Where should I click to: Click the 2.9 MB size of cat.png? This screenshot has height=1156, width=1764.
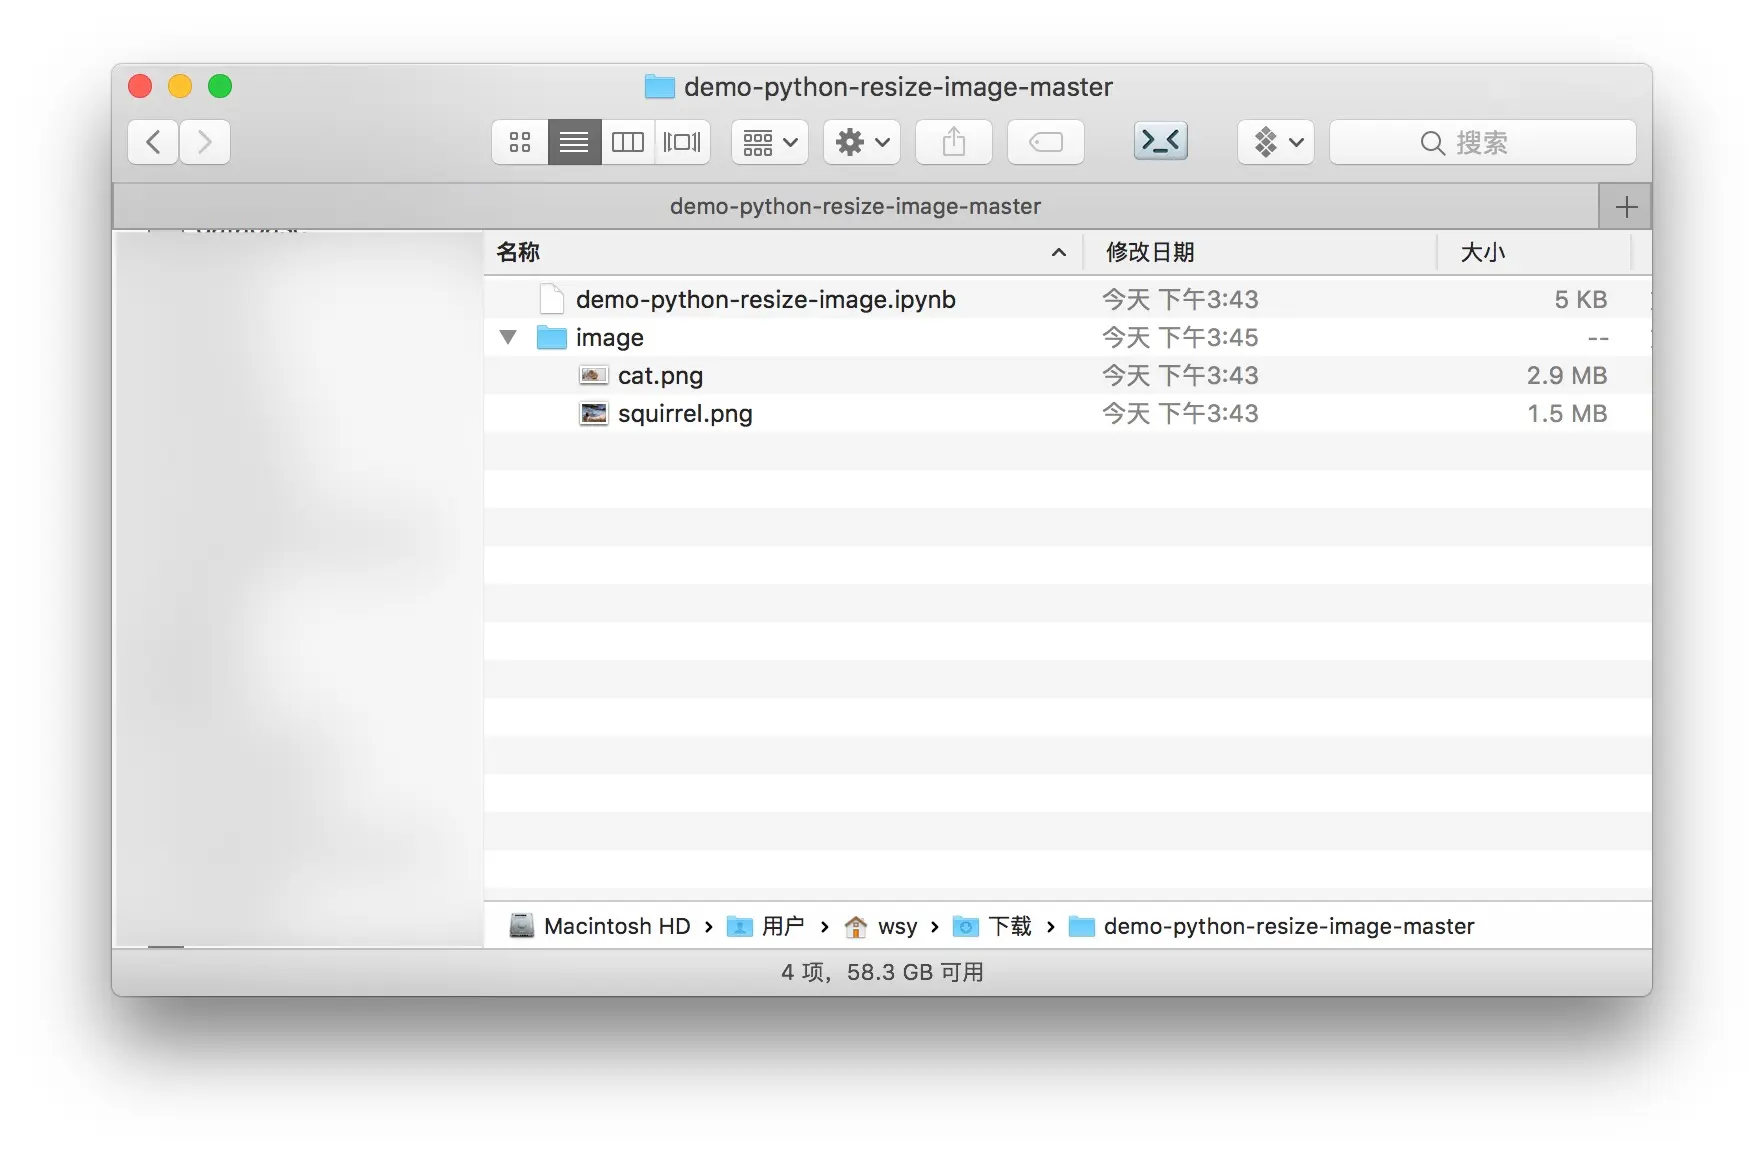pyautogui.click(x=1566, y=375)
